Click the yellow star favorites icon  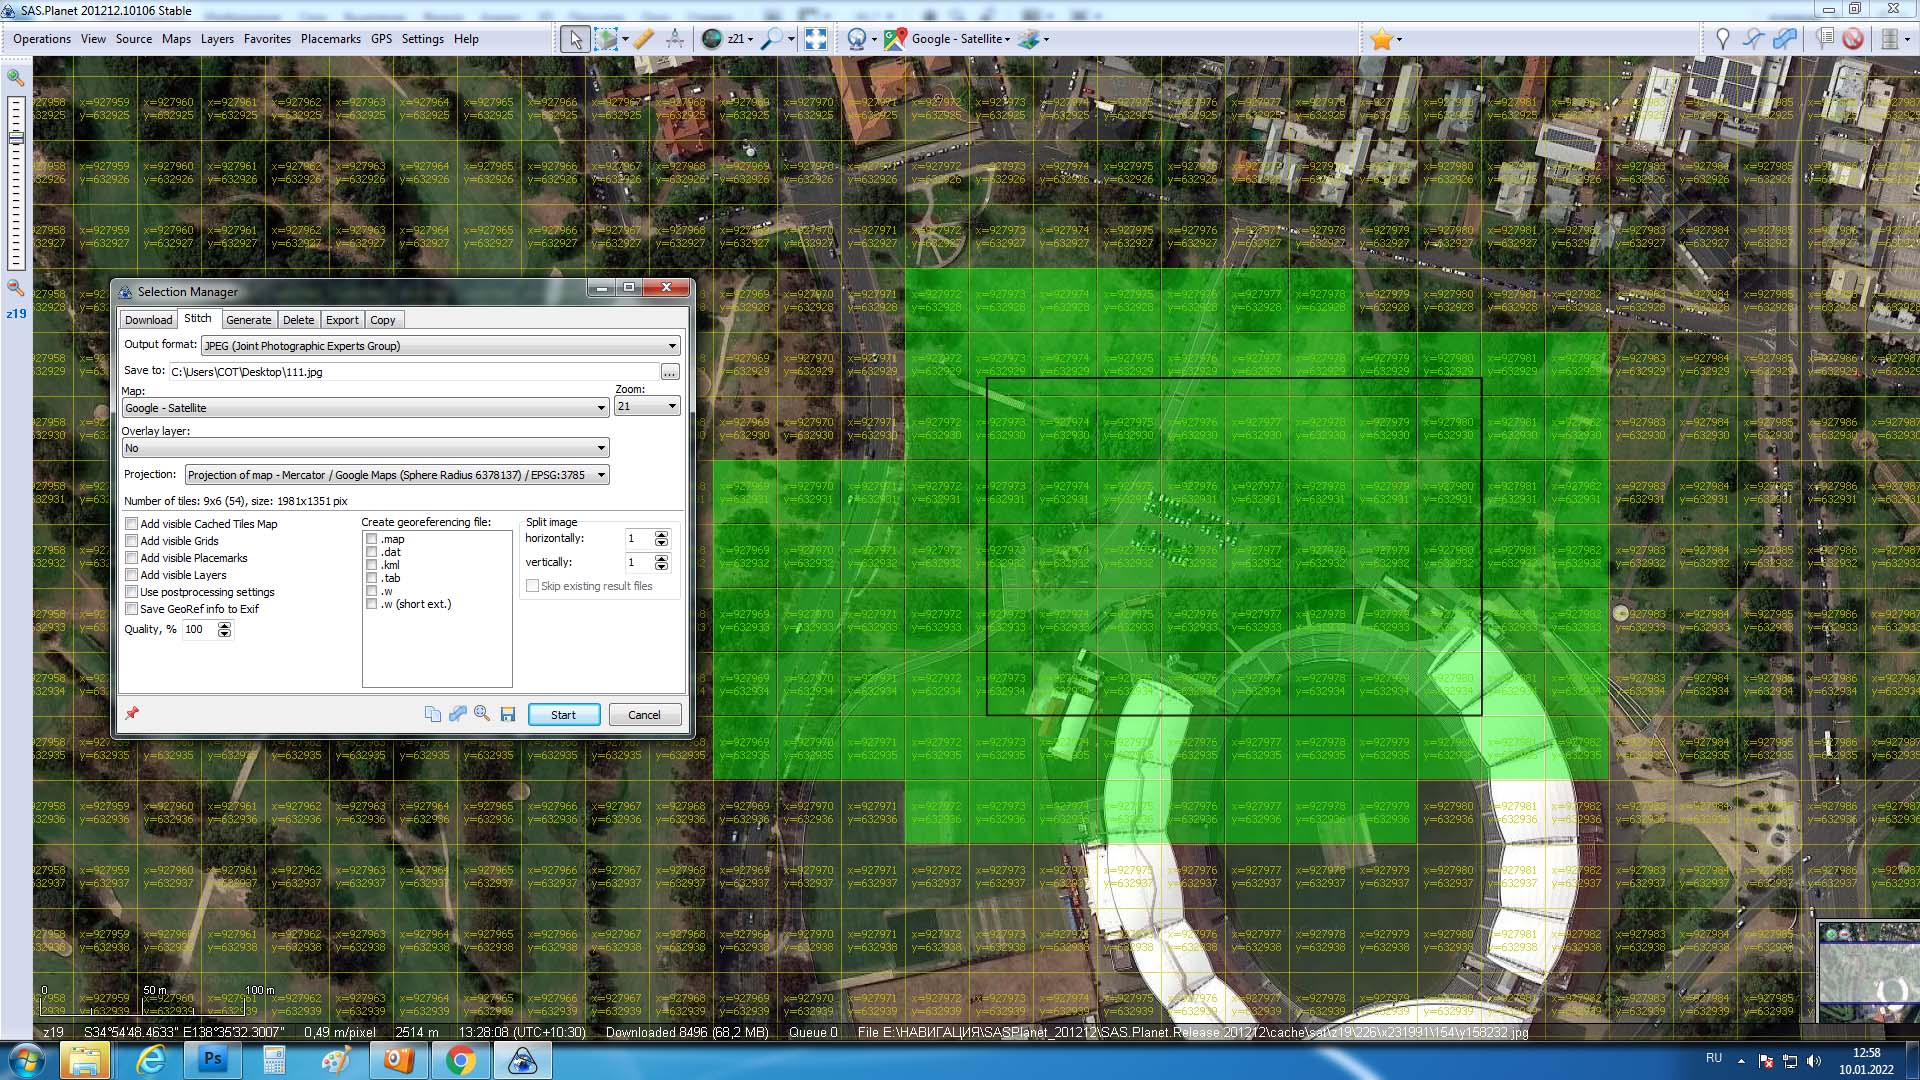point(1381,39)
